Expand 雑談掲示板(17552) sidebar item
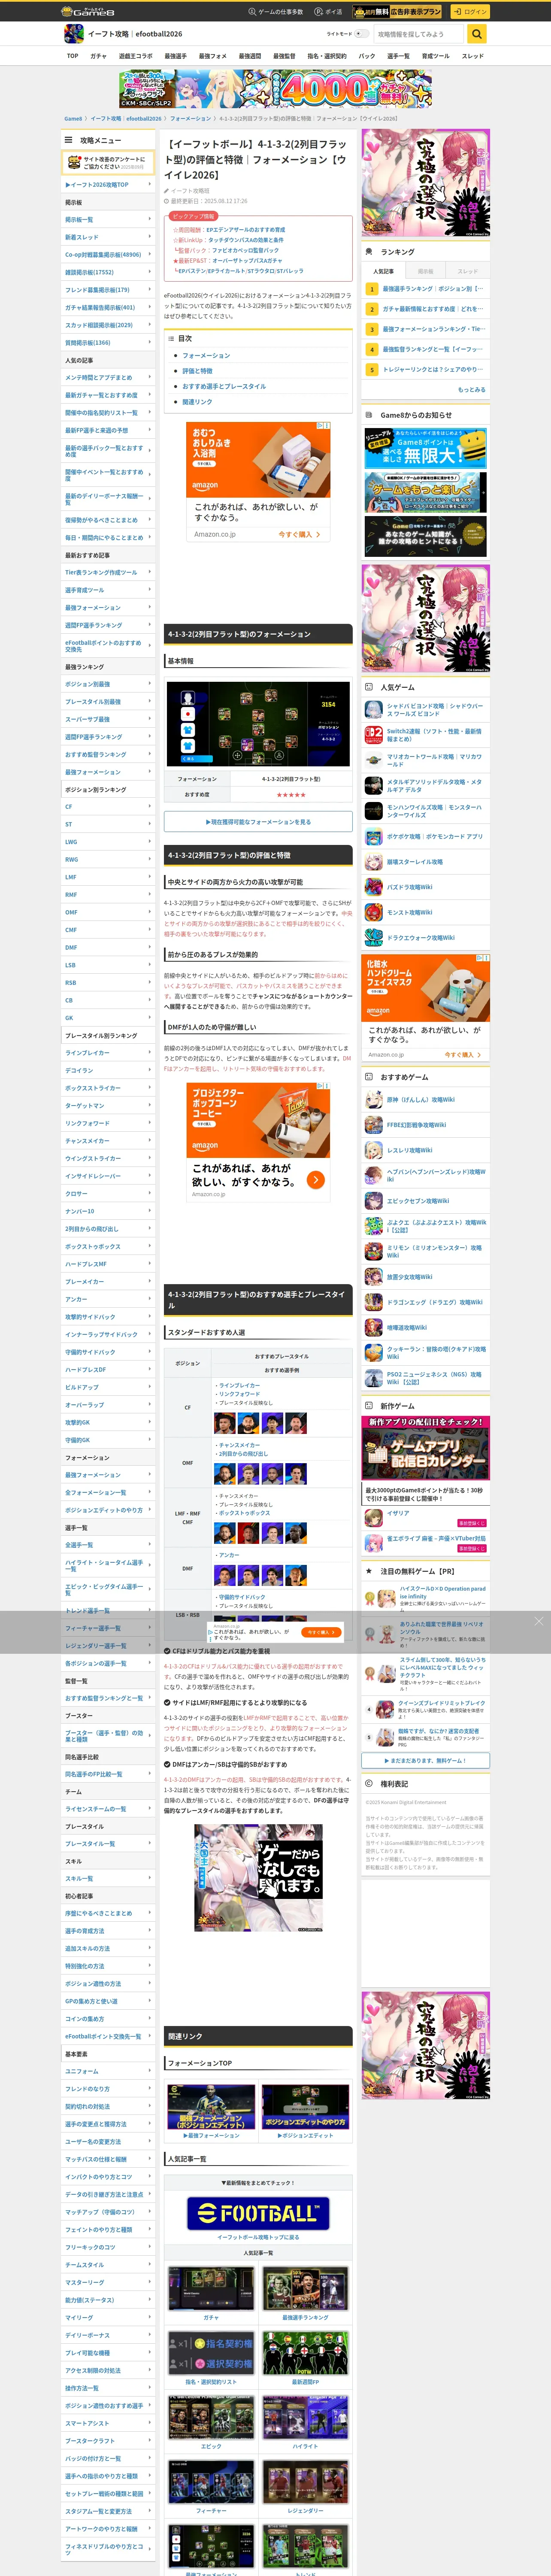This screenshot has width=551, height=2576. point(108,272)
